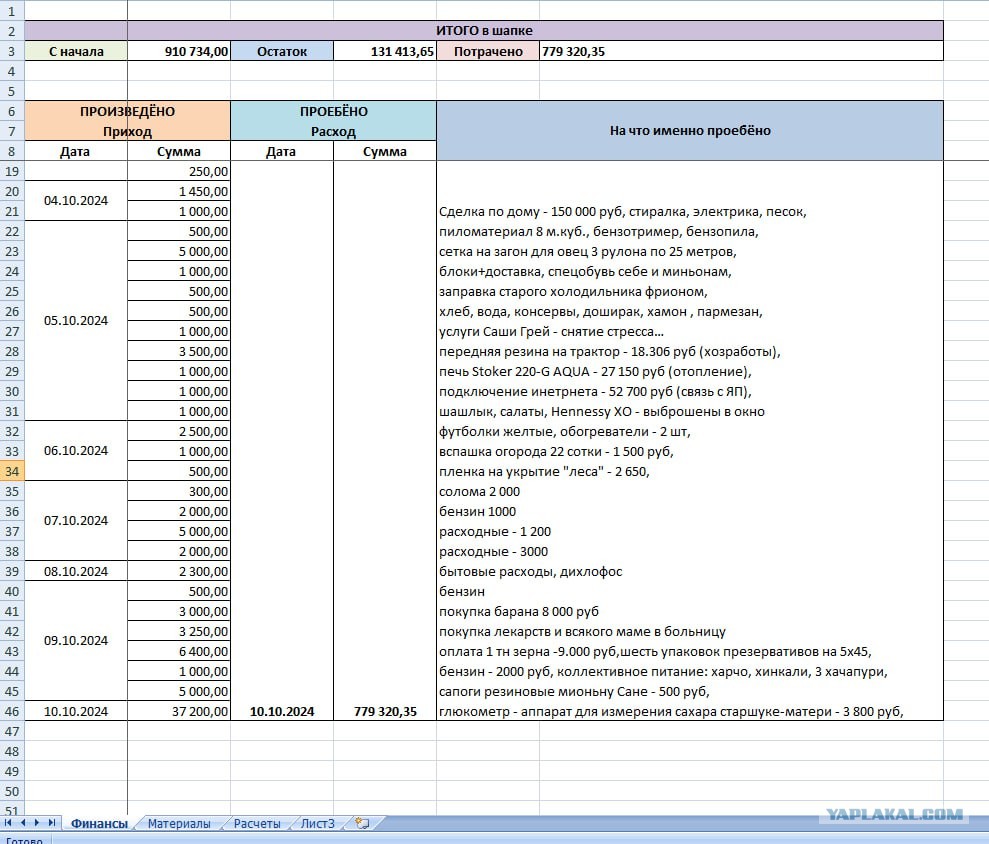Select the highlighted row 34 header
The height and width of the screenshot is (844, 989).
[x=12, y=471]
